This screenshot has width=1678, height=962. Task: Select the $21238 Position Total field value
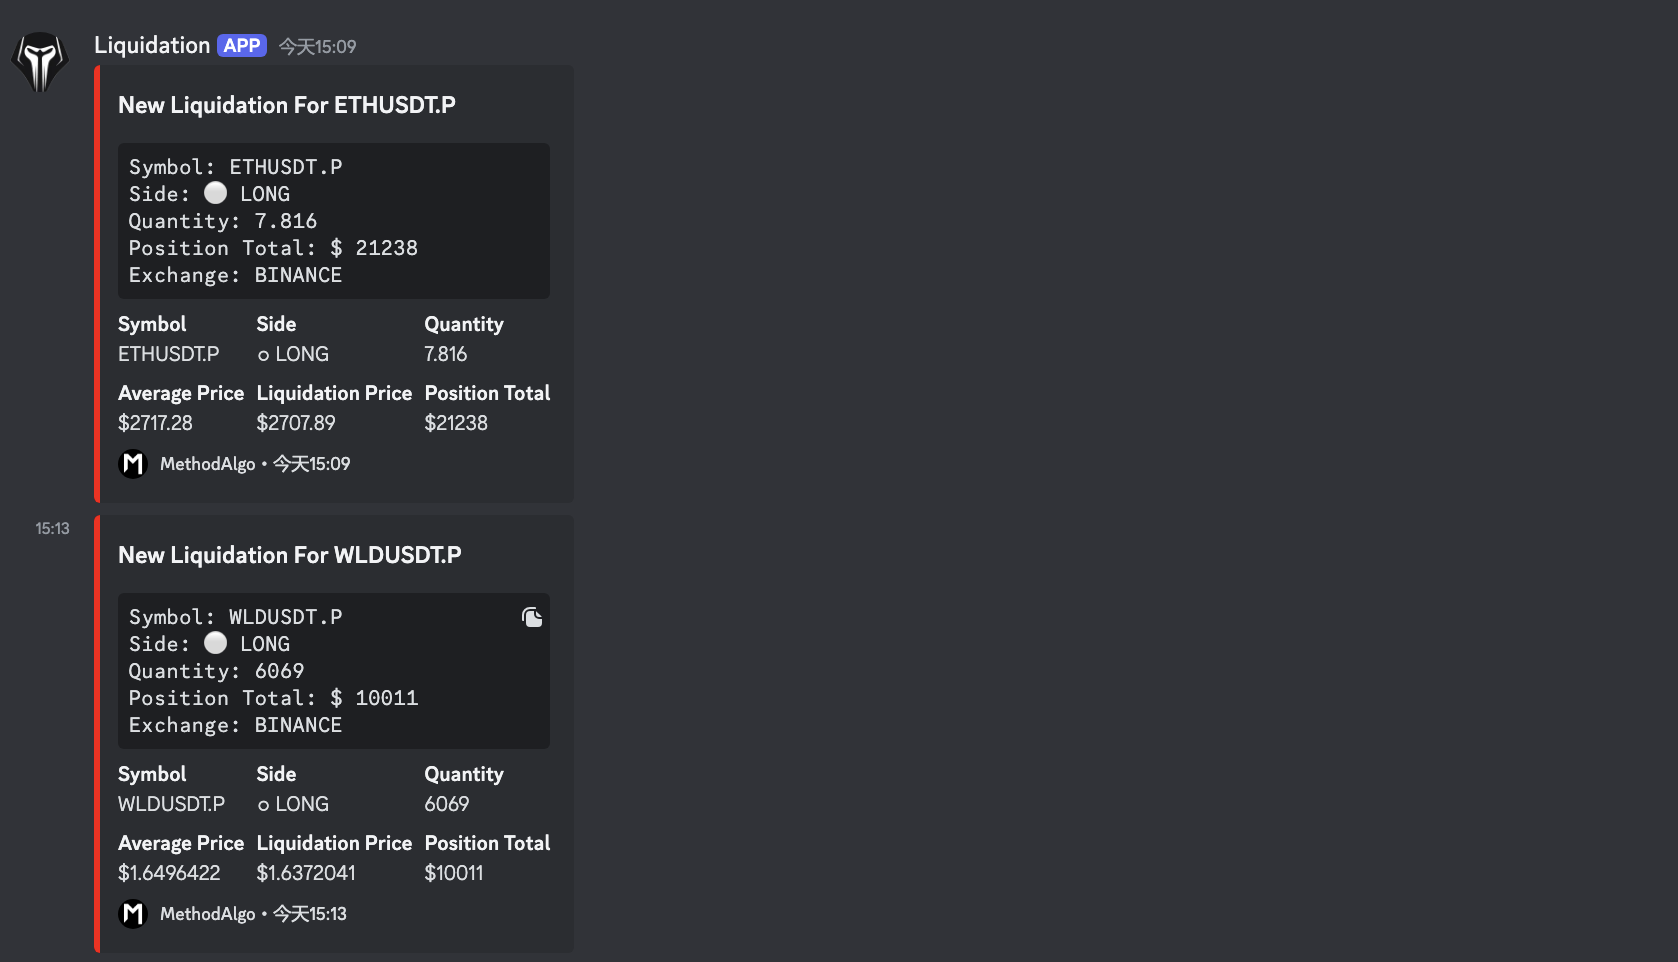(x=456, y=423)
